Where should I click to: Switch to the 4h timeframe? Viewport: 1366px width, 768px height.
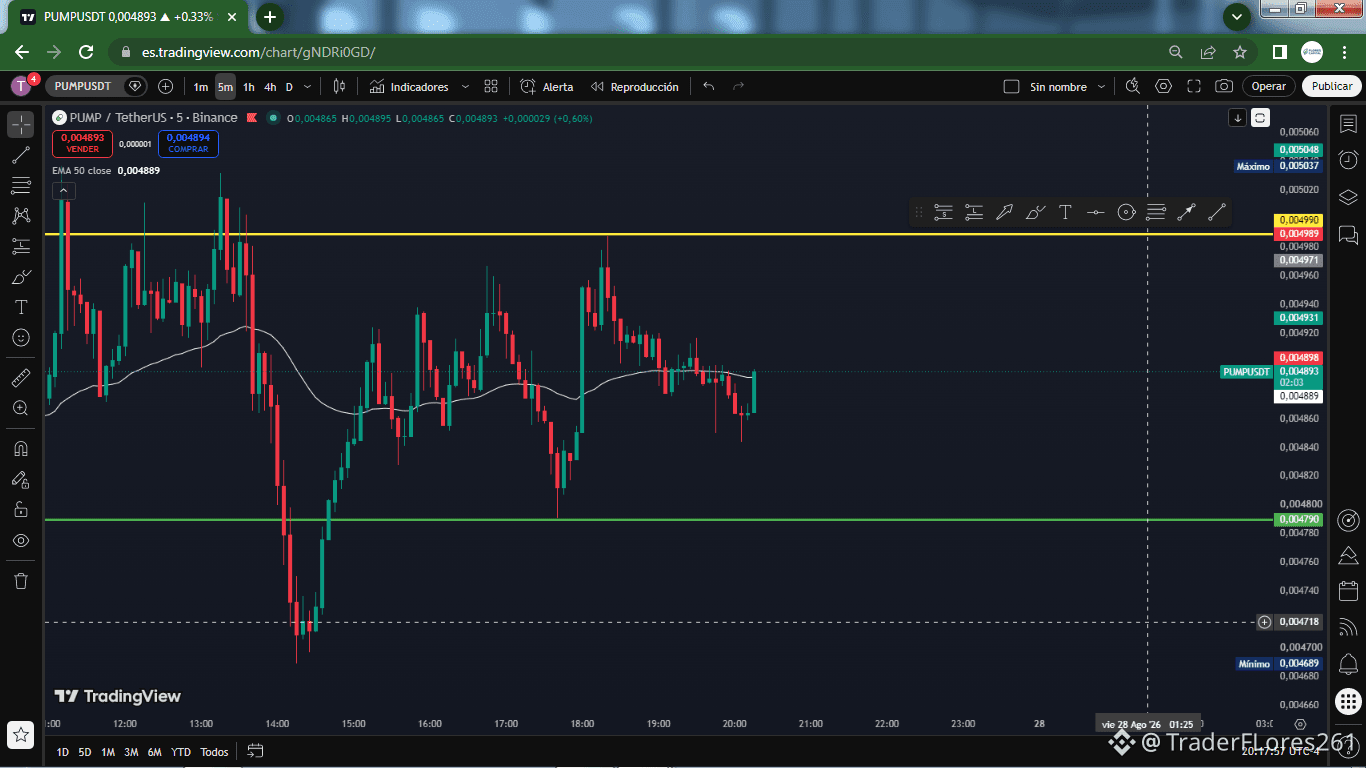(270, 87)
